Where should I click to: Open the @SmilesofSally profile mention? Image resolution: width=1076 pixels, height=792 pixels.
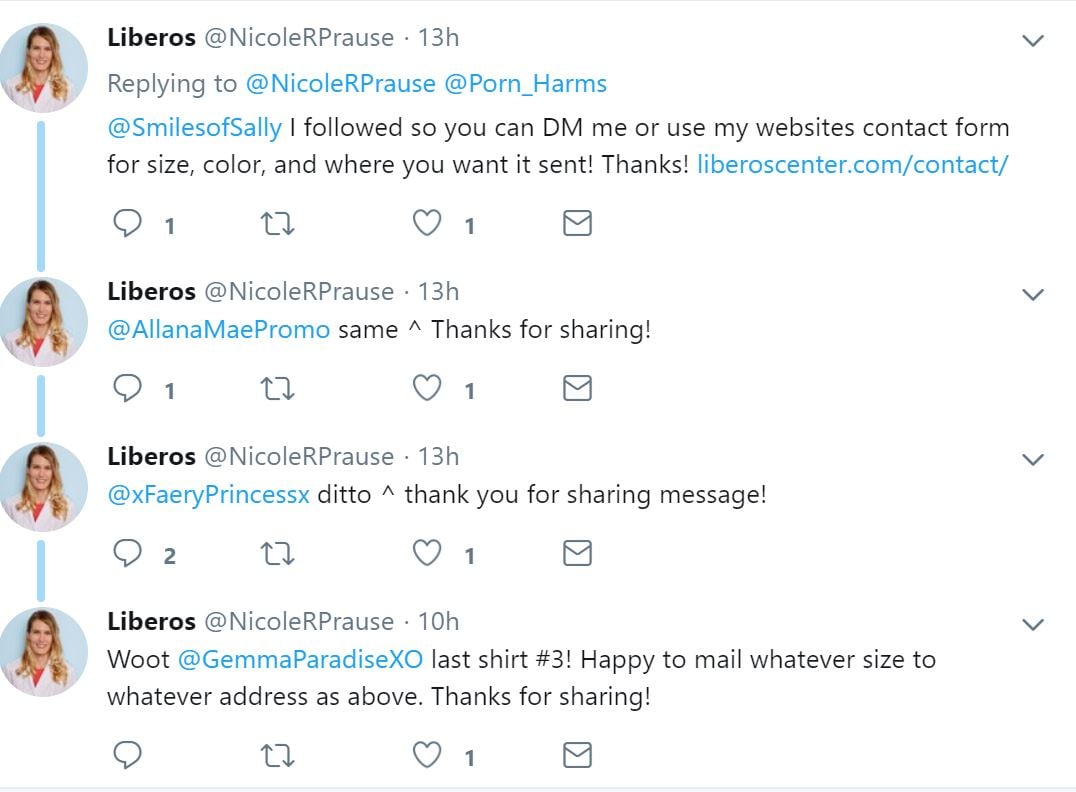[195, 128]
